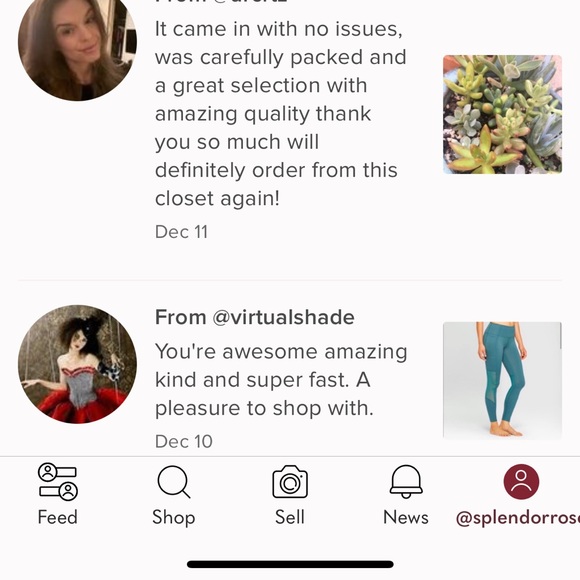Select the Feed tab label

pyautogui.click(x=58, y=517)
